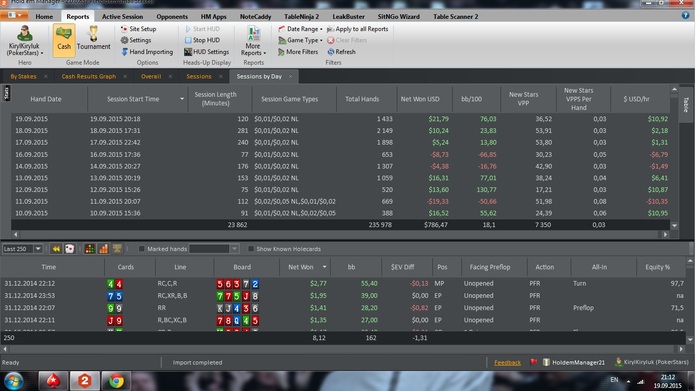700x391 pixels.
Task: Open More Filters
Action: coord(298,52)
